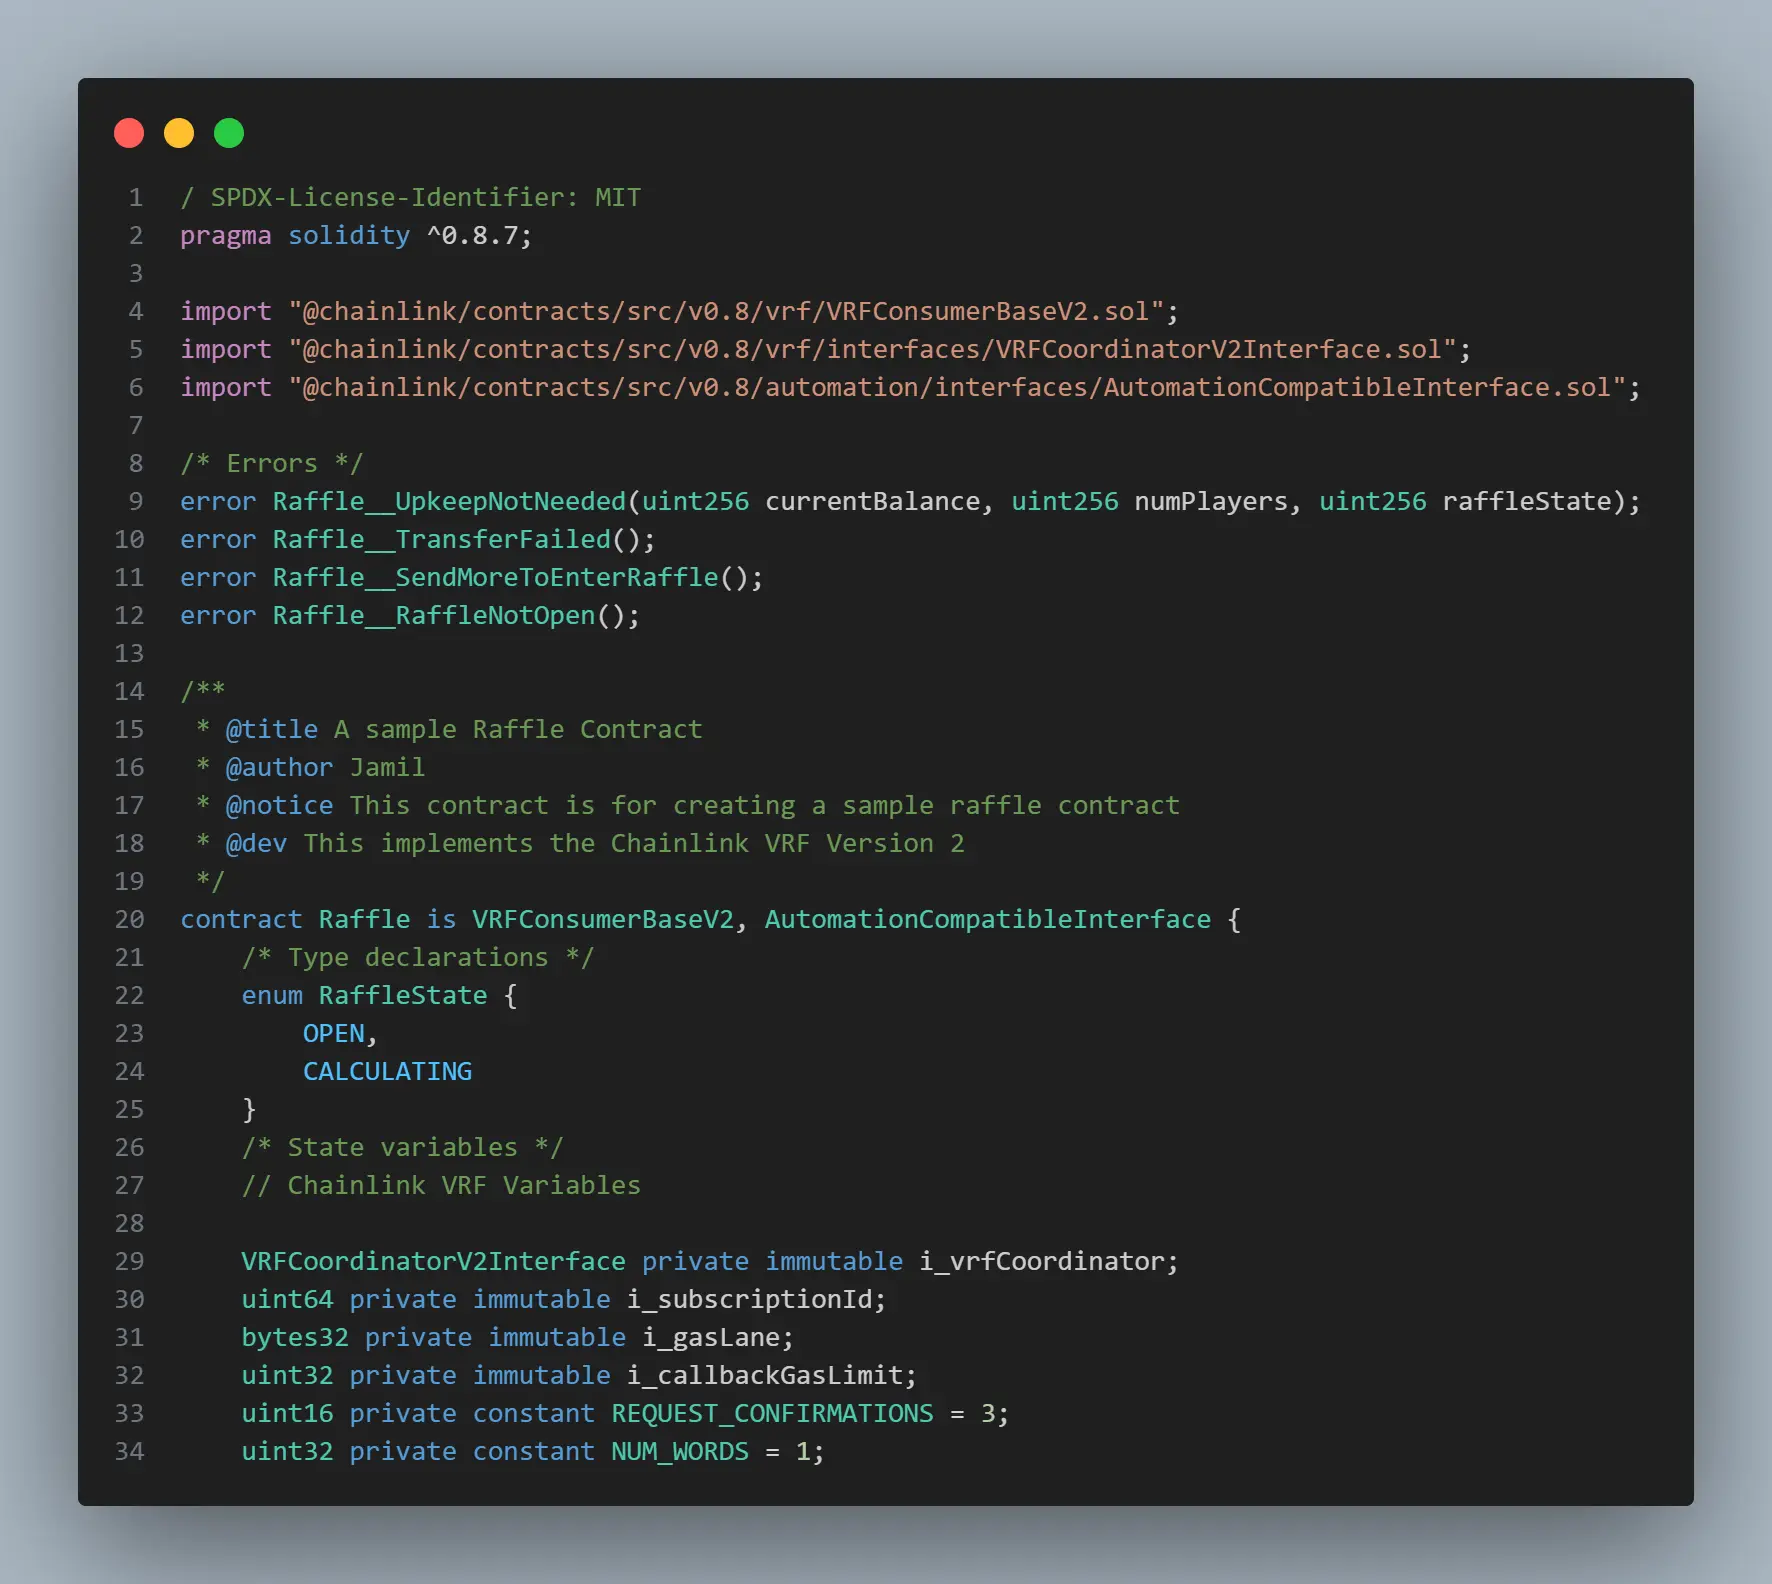Image resolution: width=1772 pixels, height=1584 pixels.
Task: Click 'contract' keyword on line 20
Action: [241, 920]
